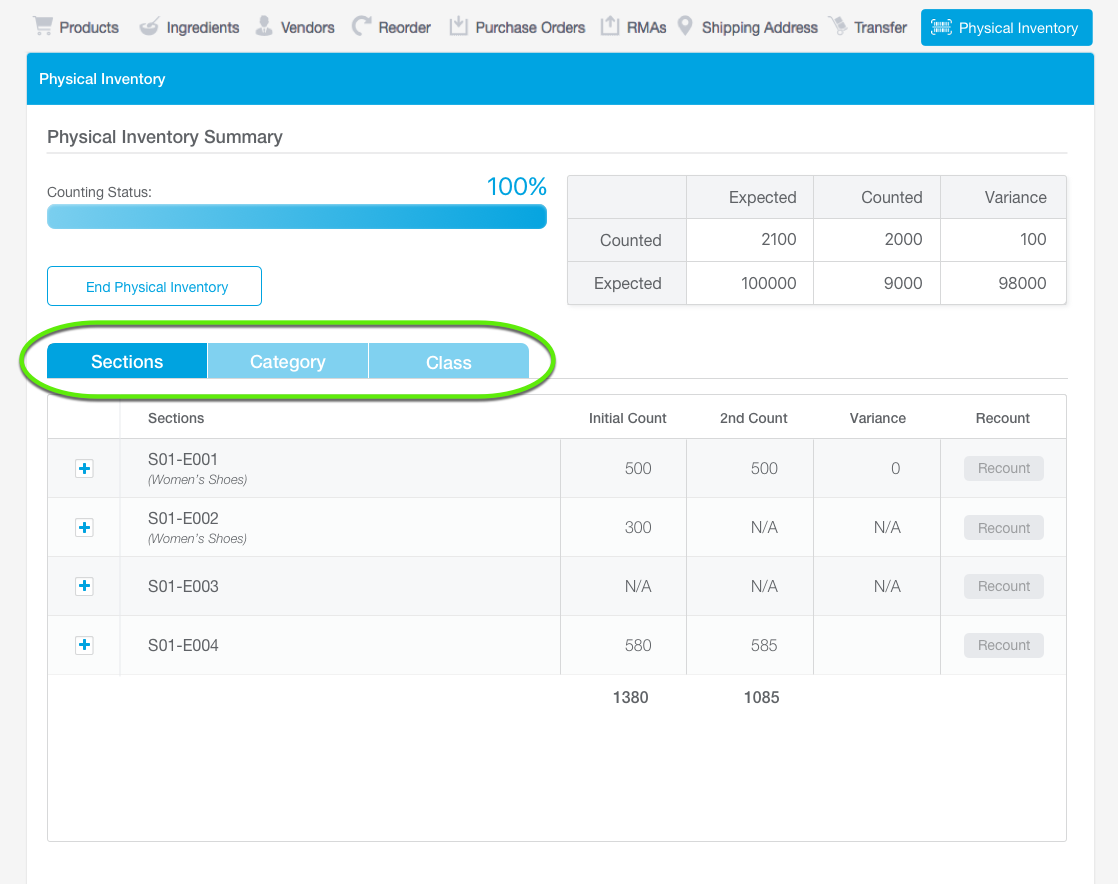
Task: Recount section S01-E004
Action: [x=1003, y=645]
